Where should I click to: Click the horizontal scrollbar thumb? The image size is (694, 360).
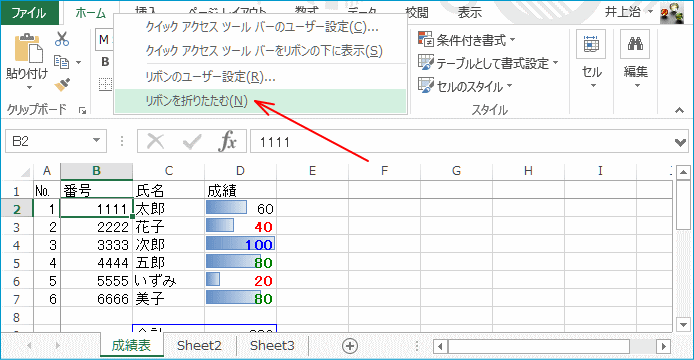(539, 346)
